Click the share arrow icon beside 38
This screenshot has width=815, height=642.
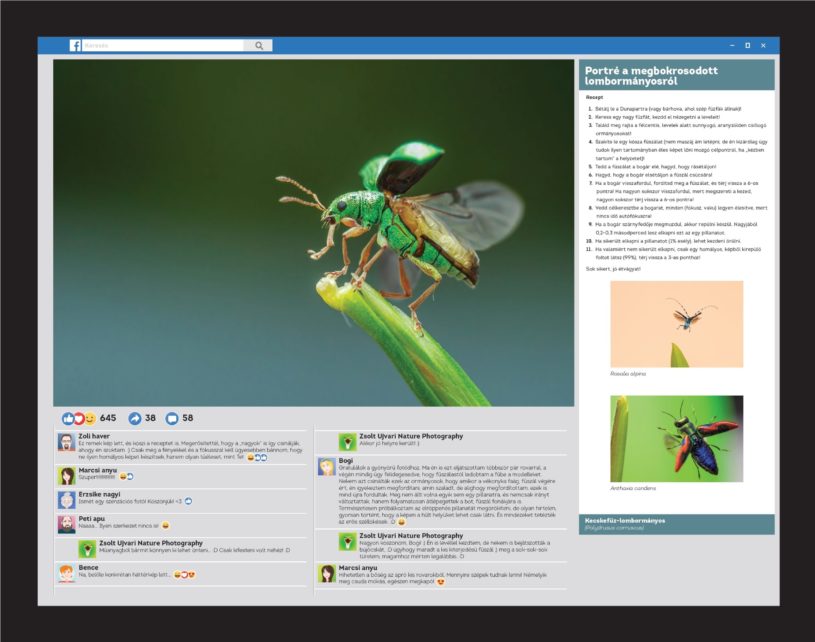tap(135, 418)
